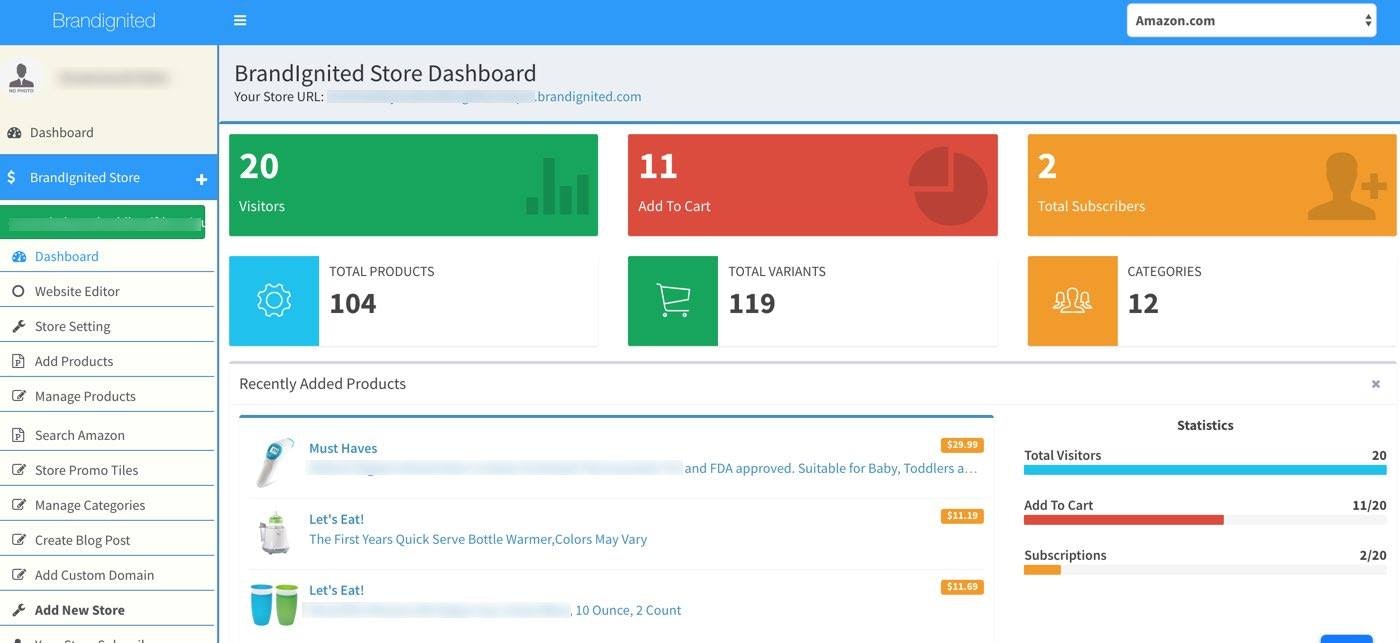Click edit icon beside Store Promo Tiles
The width and height of the screenshot is (1400, 643).
click(x=18, y=470)
